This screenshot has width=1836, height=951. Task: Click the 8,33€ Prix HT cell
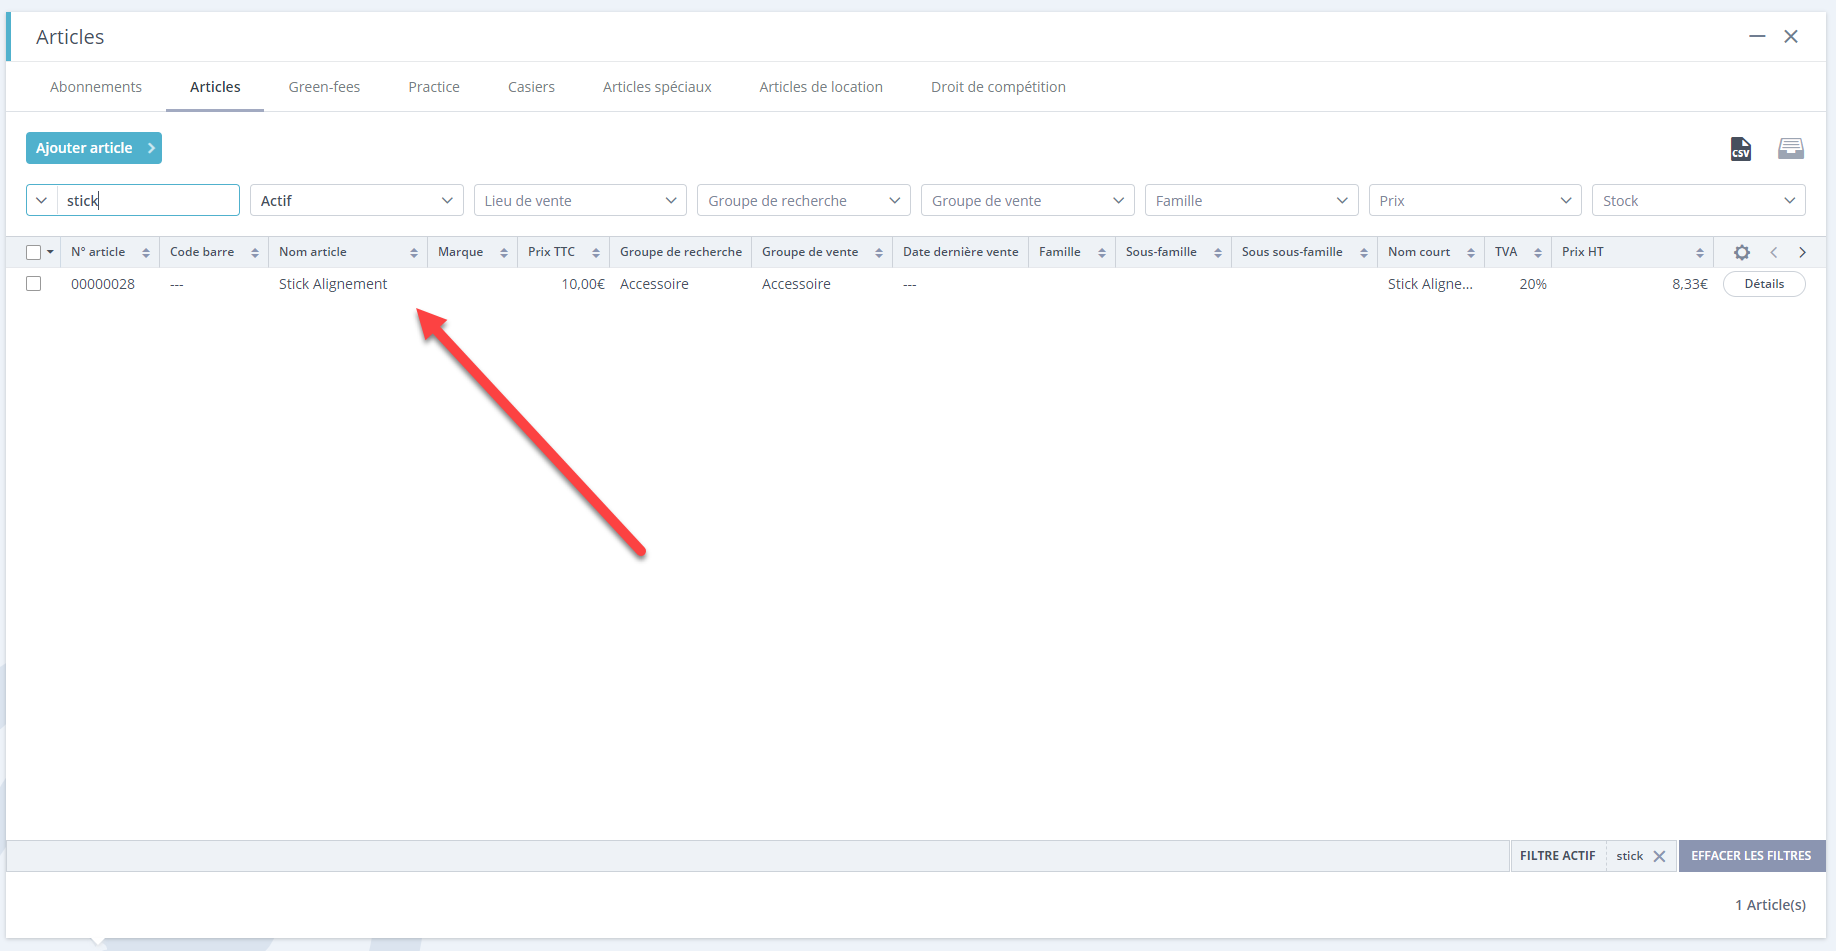(1690, 284)
